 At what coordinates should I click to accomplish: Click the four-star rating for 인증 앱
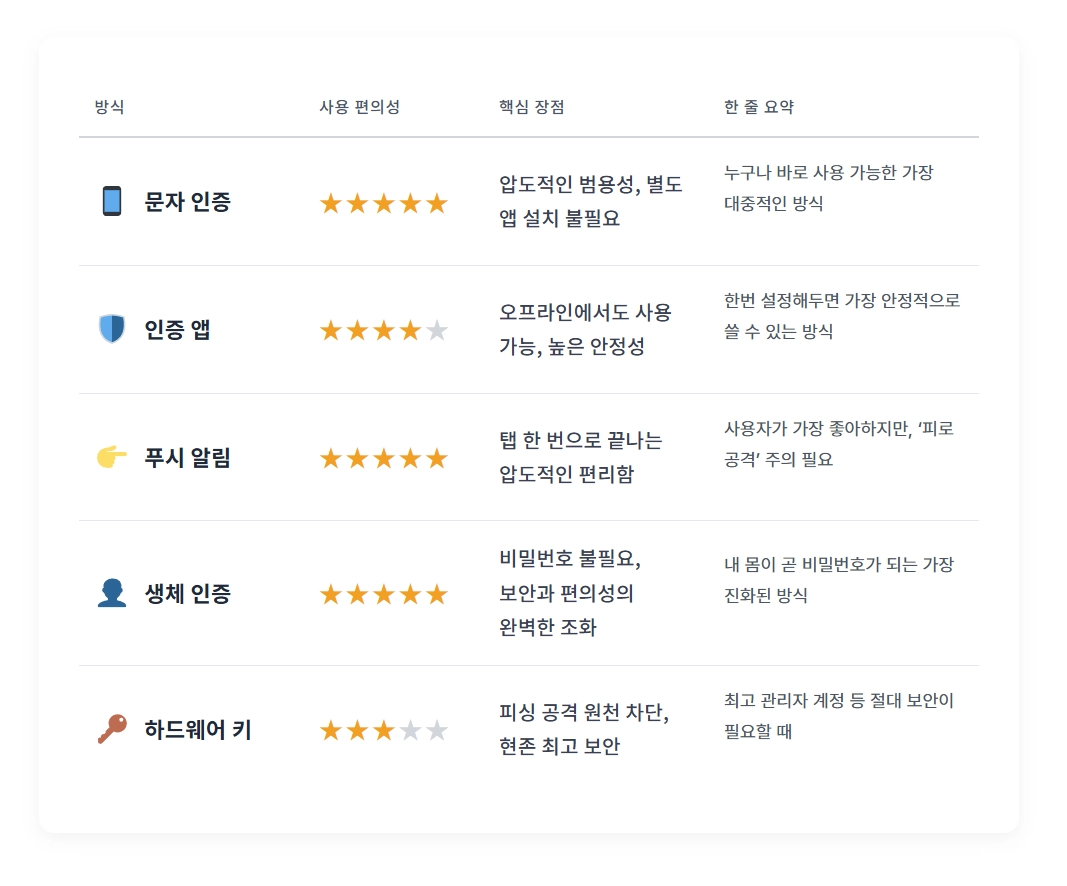click(384, 331)
